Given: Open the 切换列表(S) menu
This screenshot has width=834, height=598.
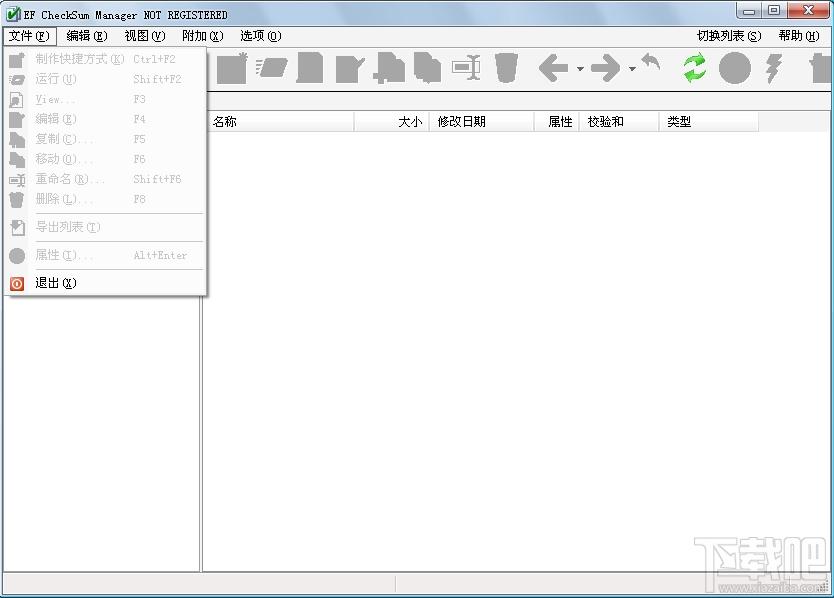Looking at the screenshot, I should click(x=729, y=36).
